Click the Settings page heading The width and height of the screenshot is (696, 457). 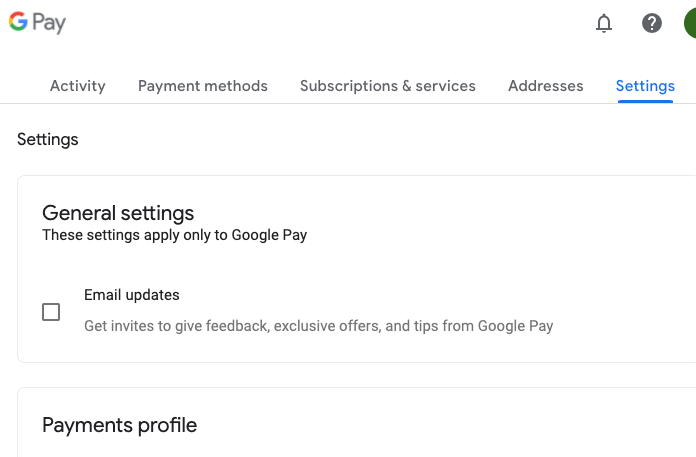(48, 139)
